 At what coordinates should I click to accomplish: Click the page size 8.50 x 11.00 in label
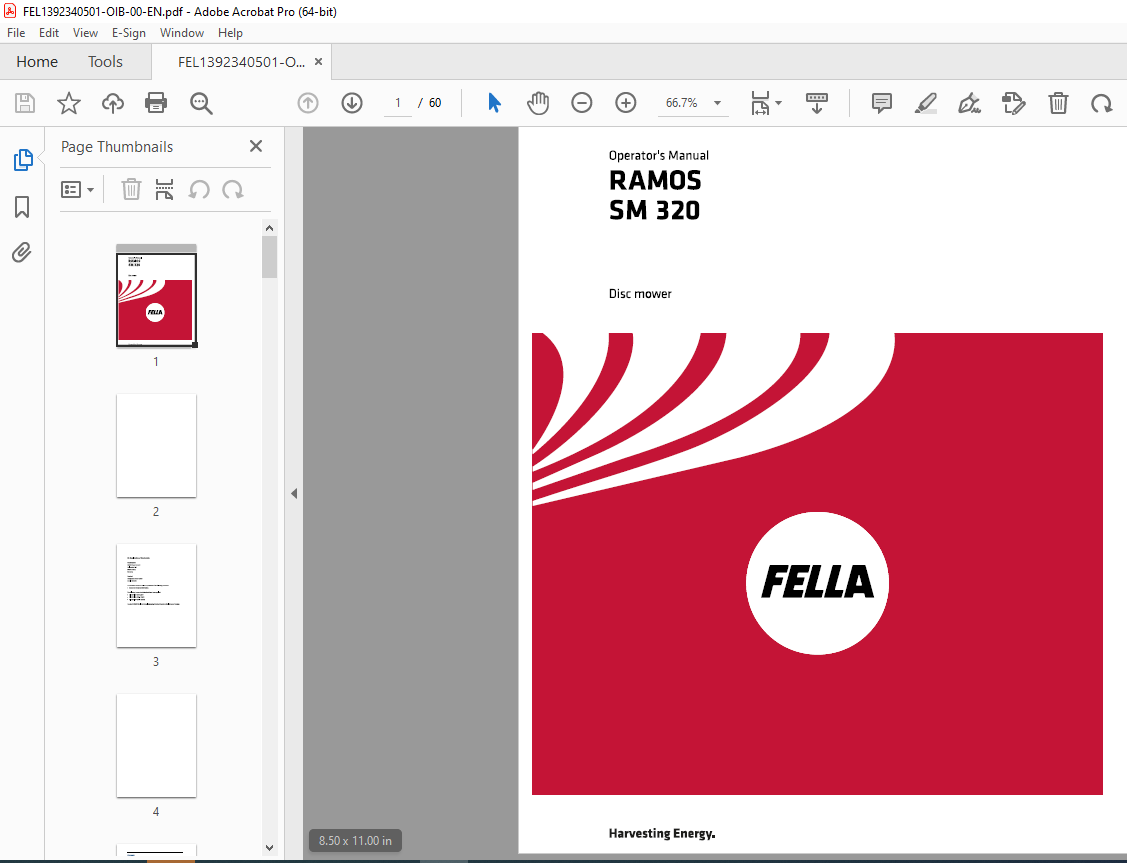pyautogui.click(x=355, y=841)
